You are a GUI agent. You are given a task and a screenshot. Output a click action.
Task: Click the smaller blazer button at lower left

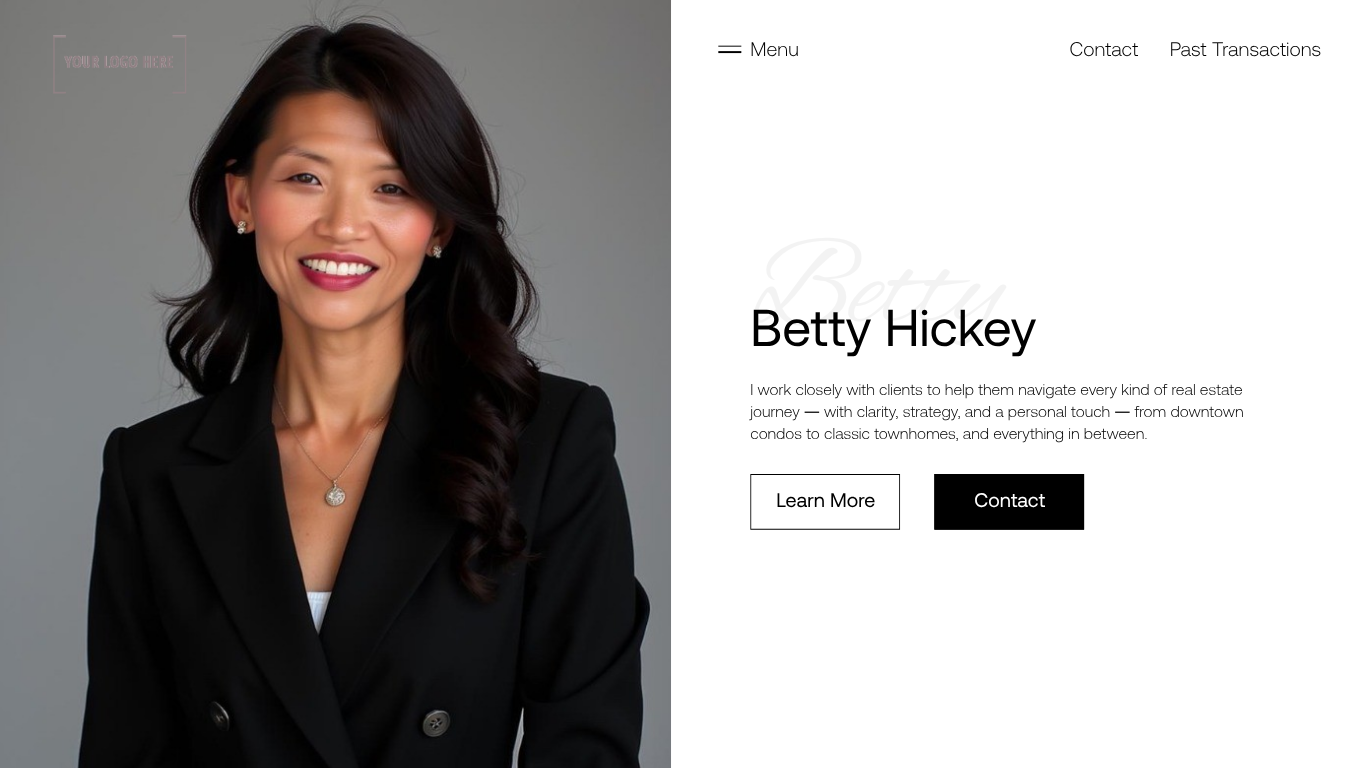[220, 715]
